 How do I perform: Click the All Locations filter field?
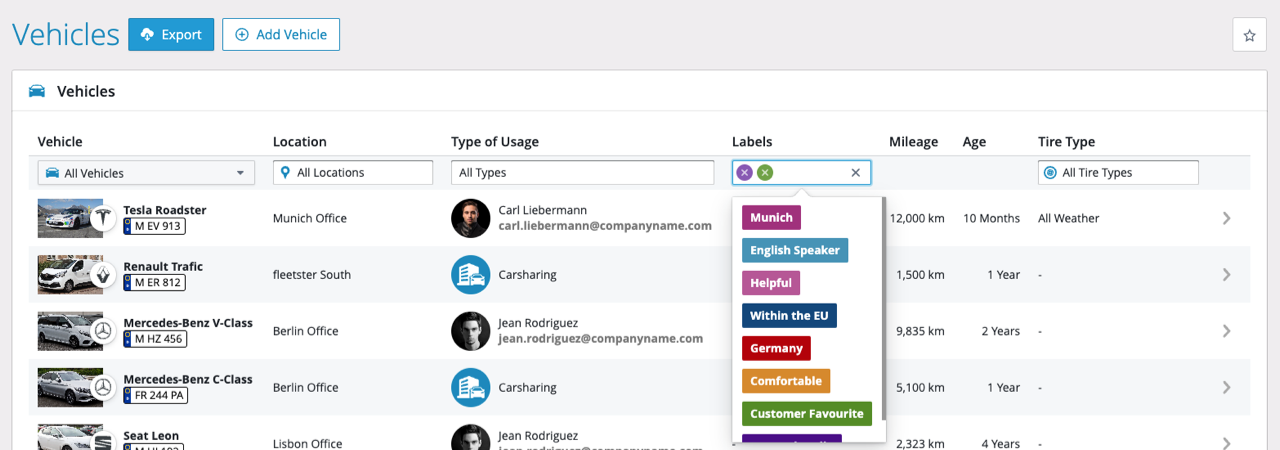[x=353, y=172]
